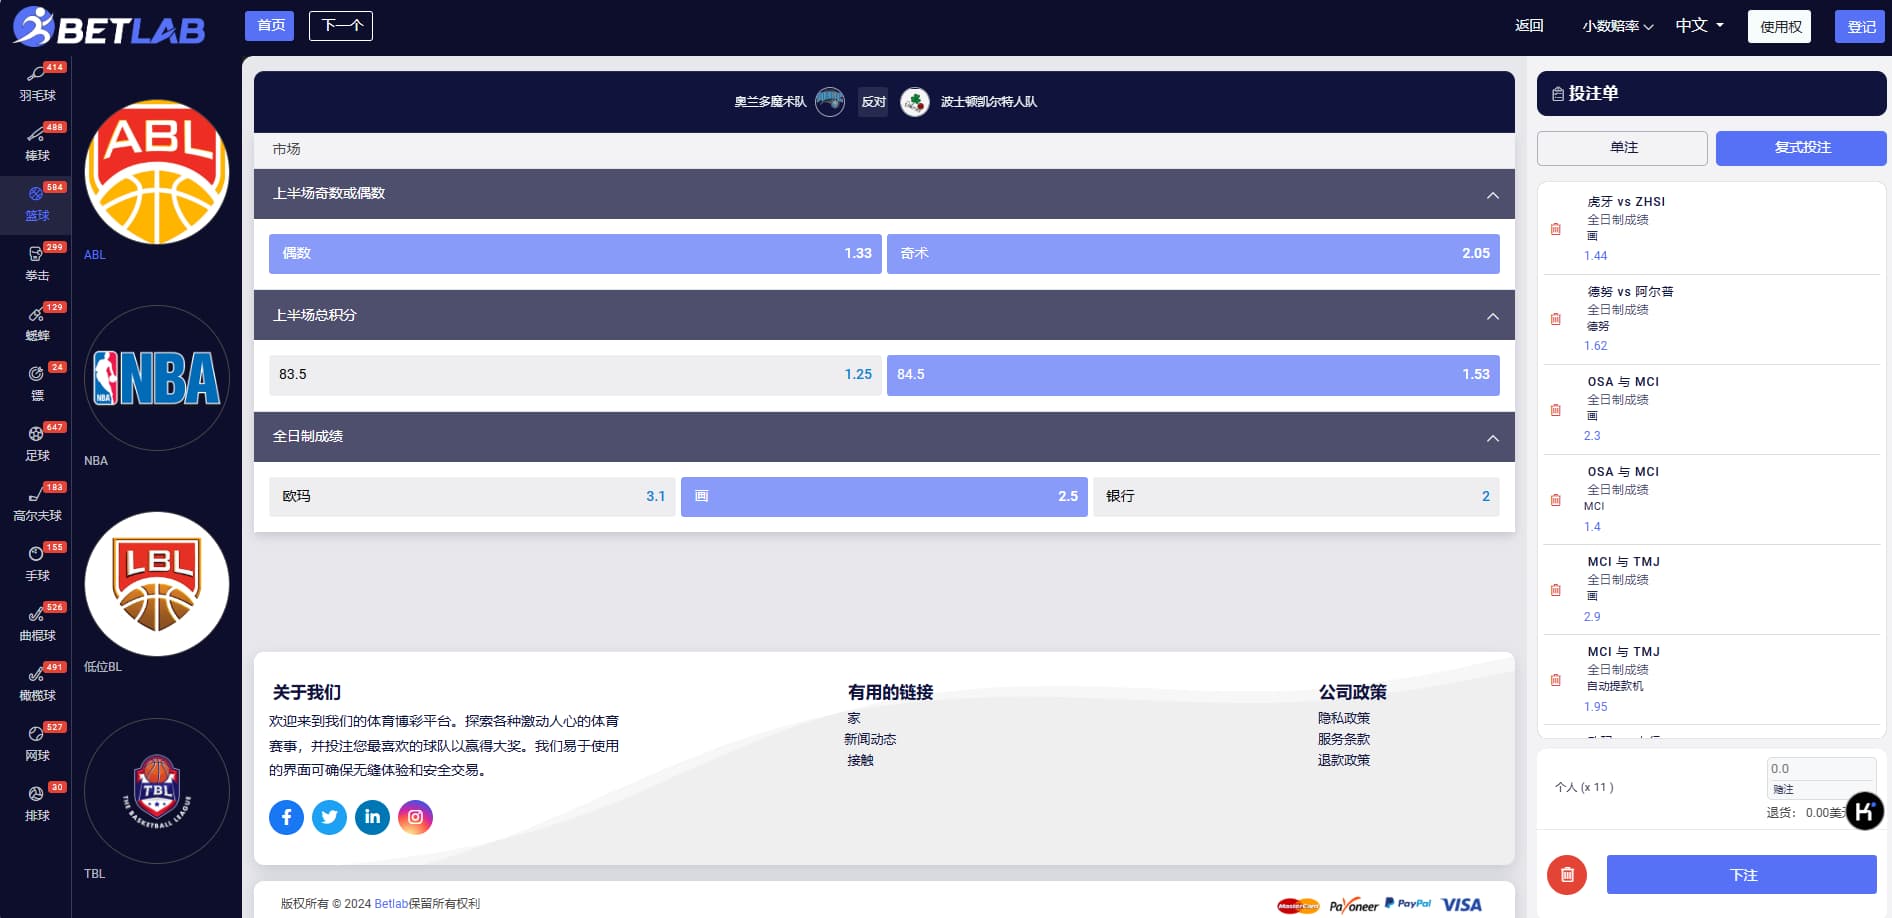Viewport: 1892px width, 918px height.
Task: Open the 羽毛球 (badminton) sport section
Action: tap(37, 84)
